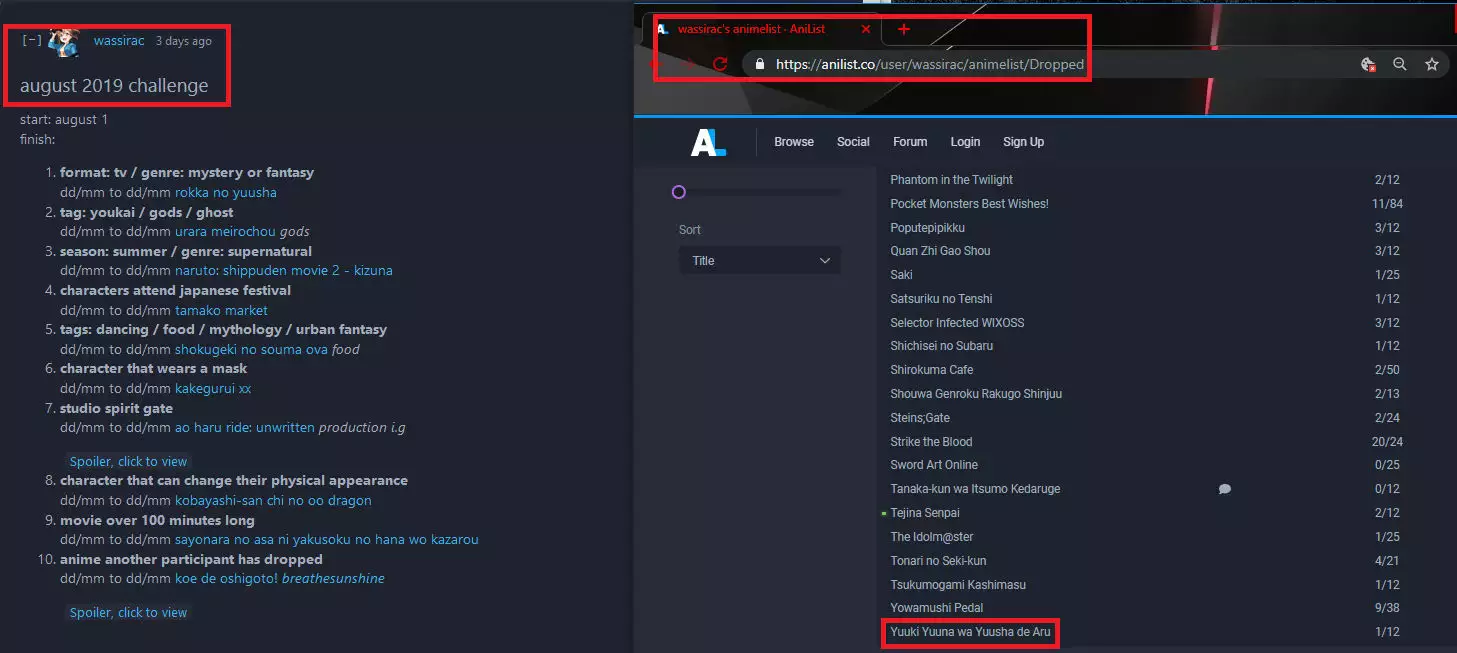This screenshot has width=1457, height=653.
Task: Click the 20/24 progress of Strike the Blood
Action: [x=1386, y=442]
